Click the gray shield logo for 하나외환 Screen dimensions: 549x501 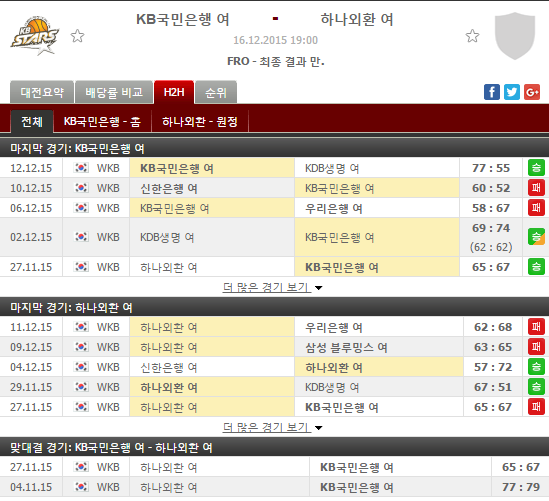pos(515,36)
